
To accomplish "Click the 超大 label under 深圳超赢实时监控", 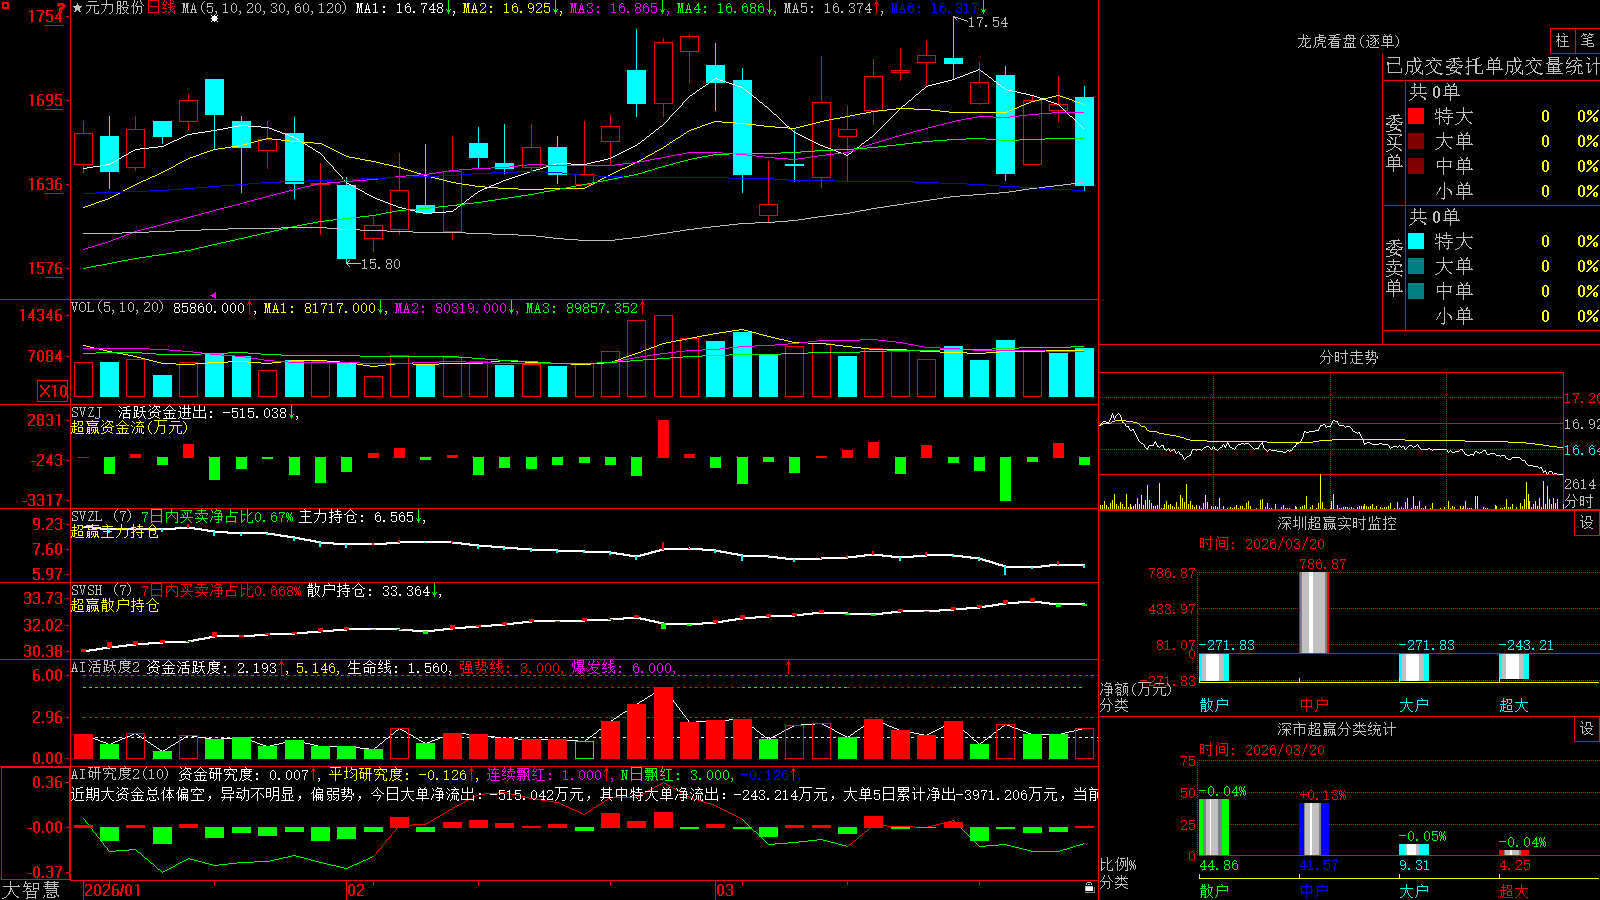I will point(1514,705).
